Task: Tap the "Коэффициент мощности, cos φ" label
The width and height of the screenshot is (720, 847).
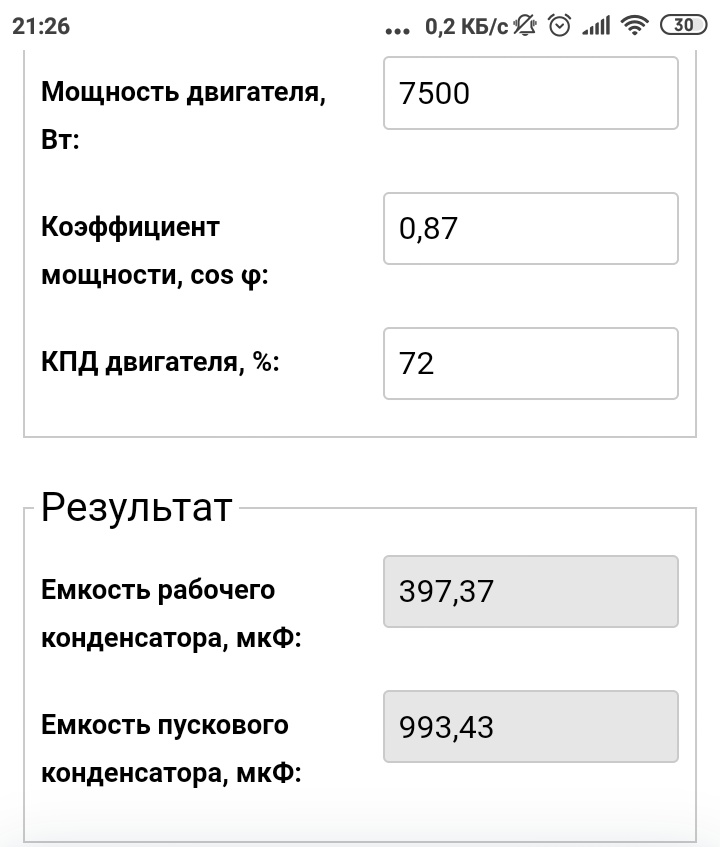Action: (155, 251)
